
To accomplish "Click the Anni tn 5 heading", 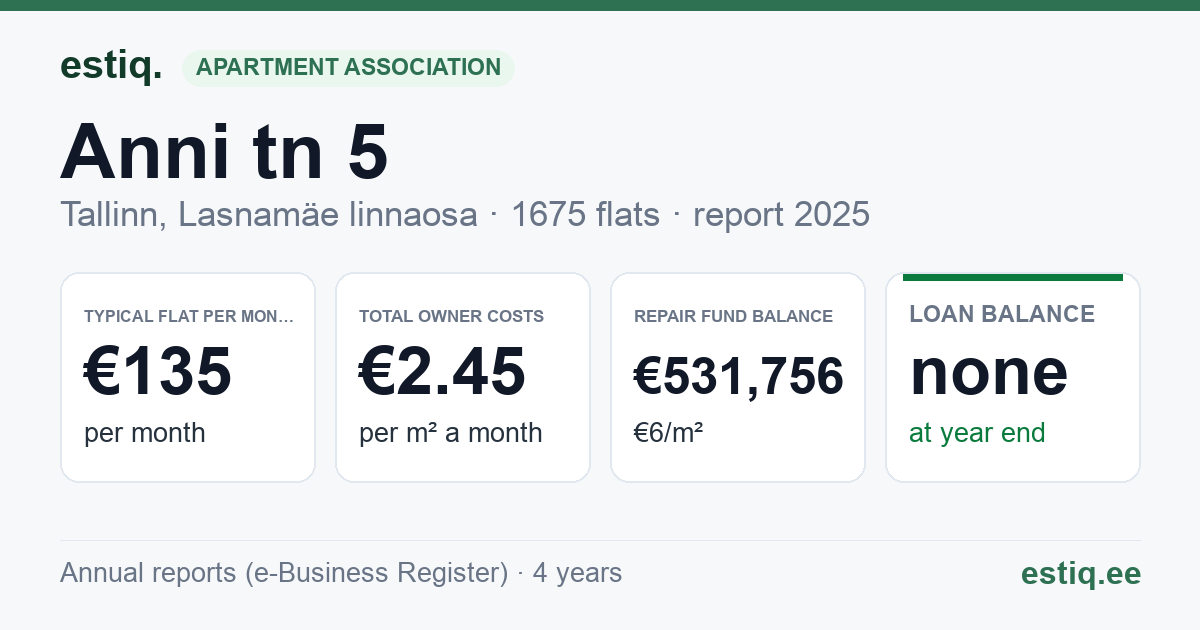I will [224, 151].
